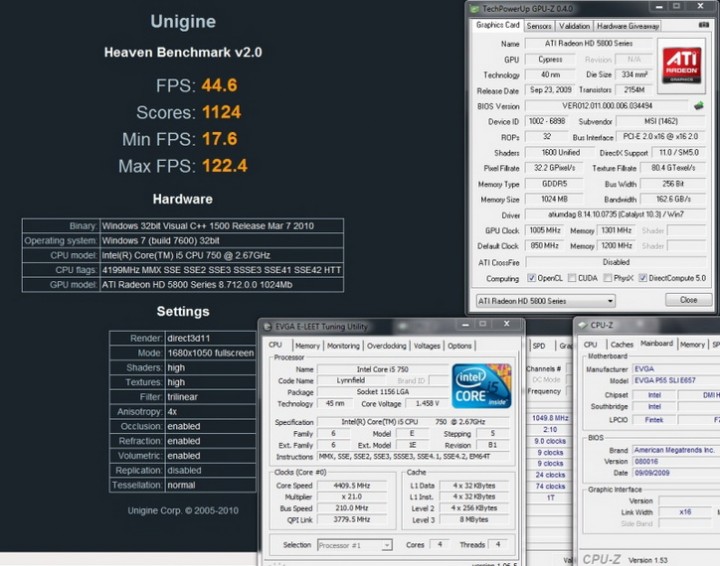720x566 pixels.
Task: Click the ATI CrossFire Disabled field
Action: tap(615, 262)
